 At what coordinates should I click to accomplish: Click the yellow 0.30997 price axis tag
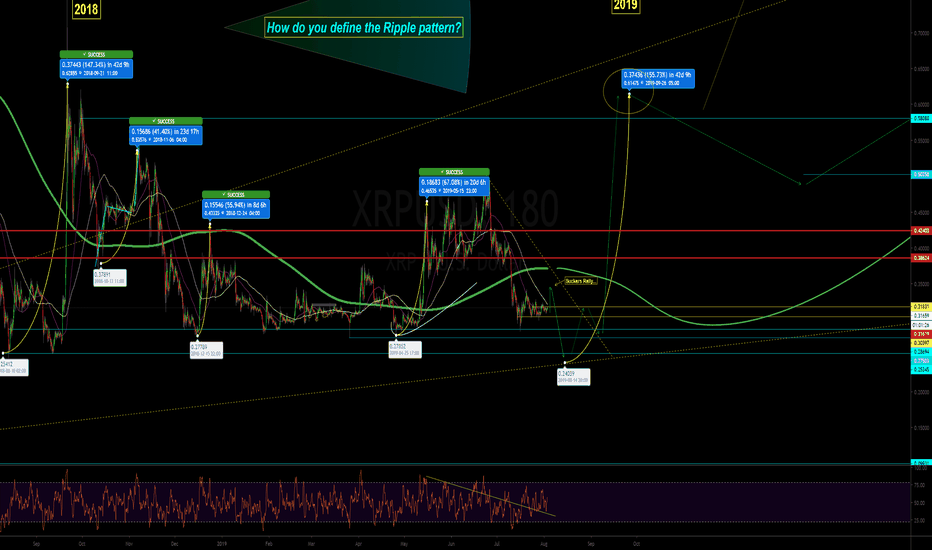(x=921, y=343)
